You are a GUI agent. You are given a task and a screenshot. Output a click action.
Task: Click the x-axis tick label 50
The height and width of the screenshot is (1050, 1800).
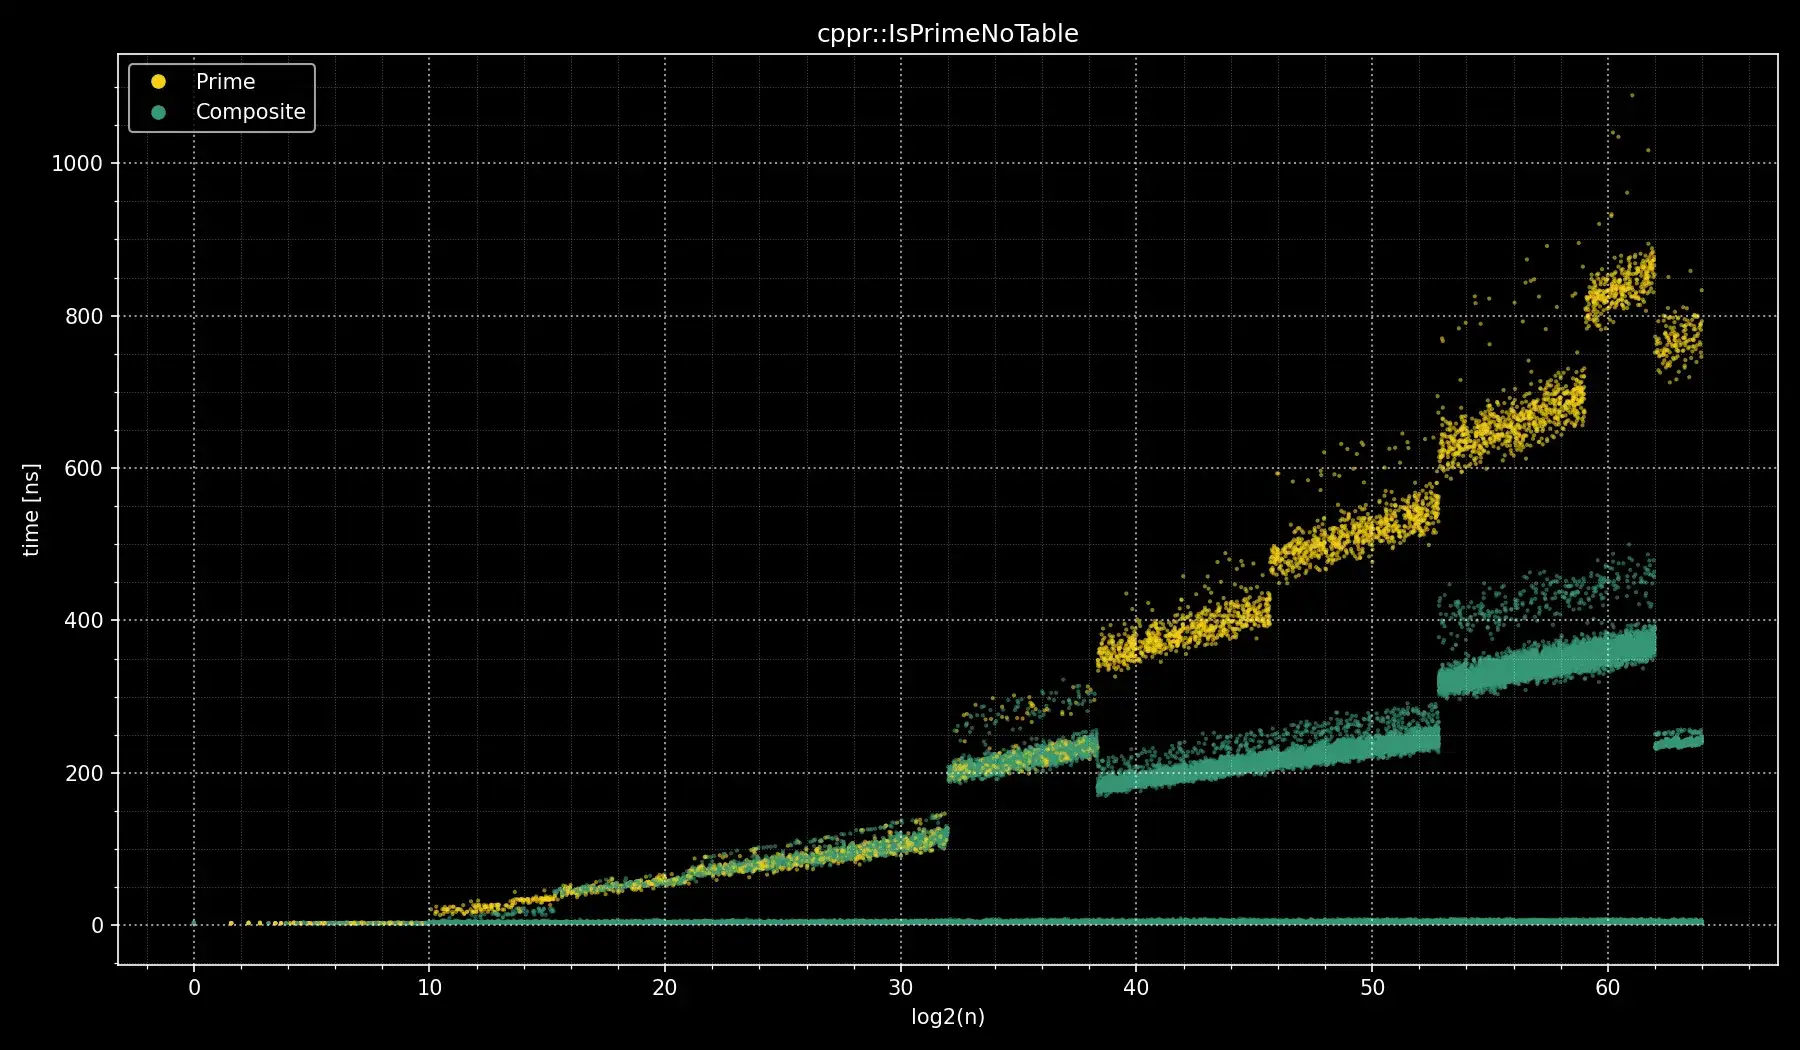[1372, 988]
